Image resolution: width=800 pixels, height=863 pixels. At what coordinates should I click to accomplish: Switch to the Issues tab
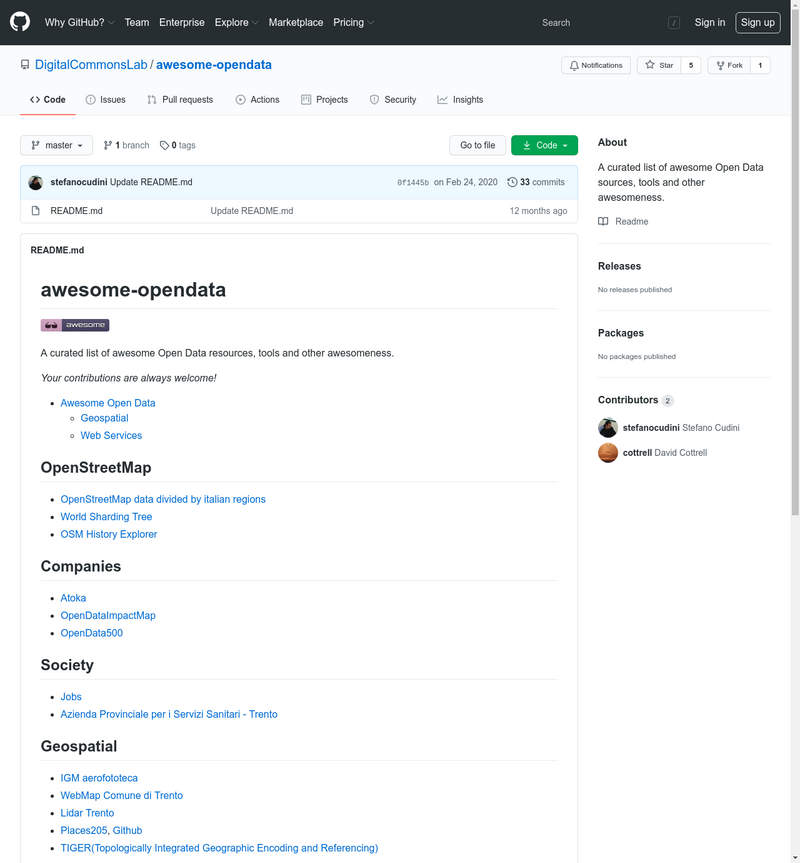(x=106, y=100)
